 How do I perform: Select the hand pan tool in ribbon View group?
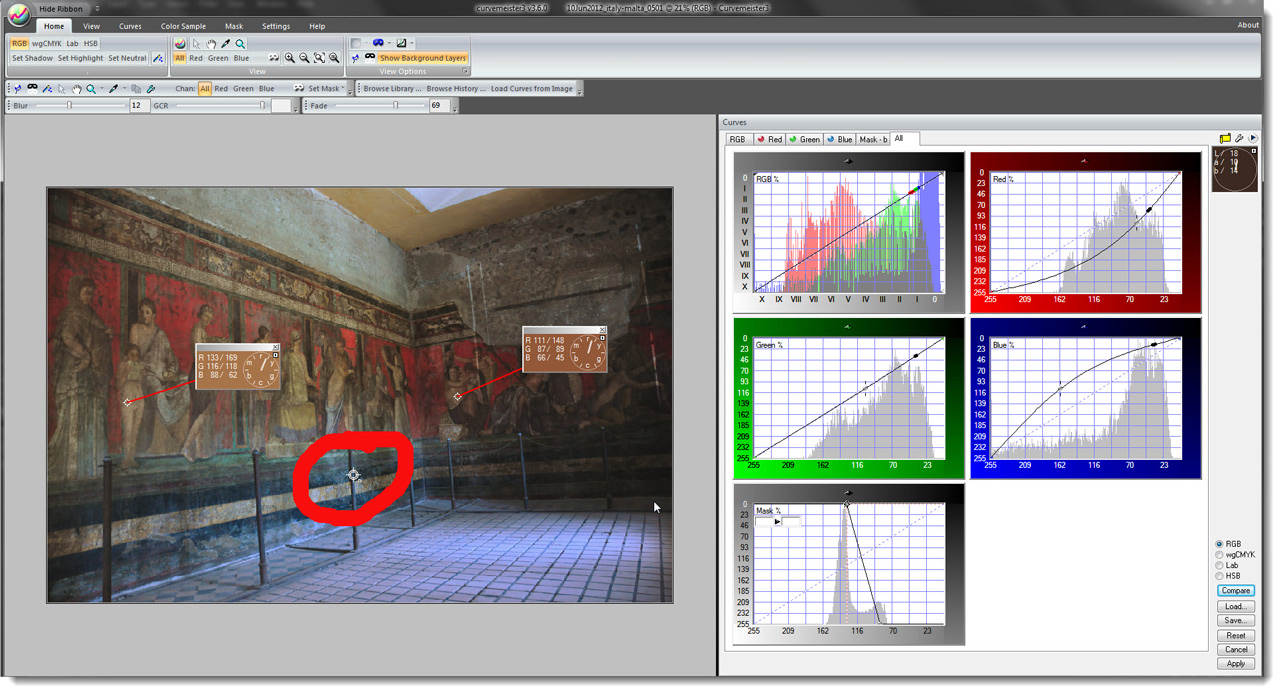[x=211, y=44]
